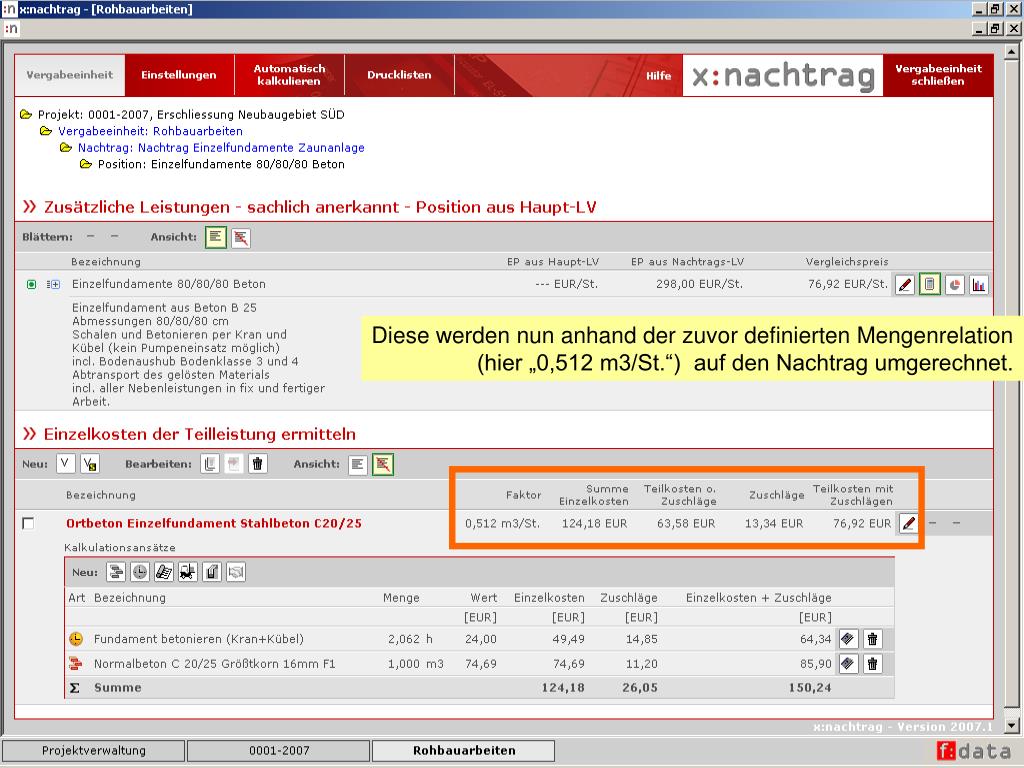The height and width of the screenshot is (768, 1024).
Task: Hide text view in Einzelkosten section
Action: point(383,464)
